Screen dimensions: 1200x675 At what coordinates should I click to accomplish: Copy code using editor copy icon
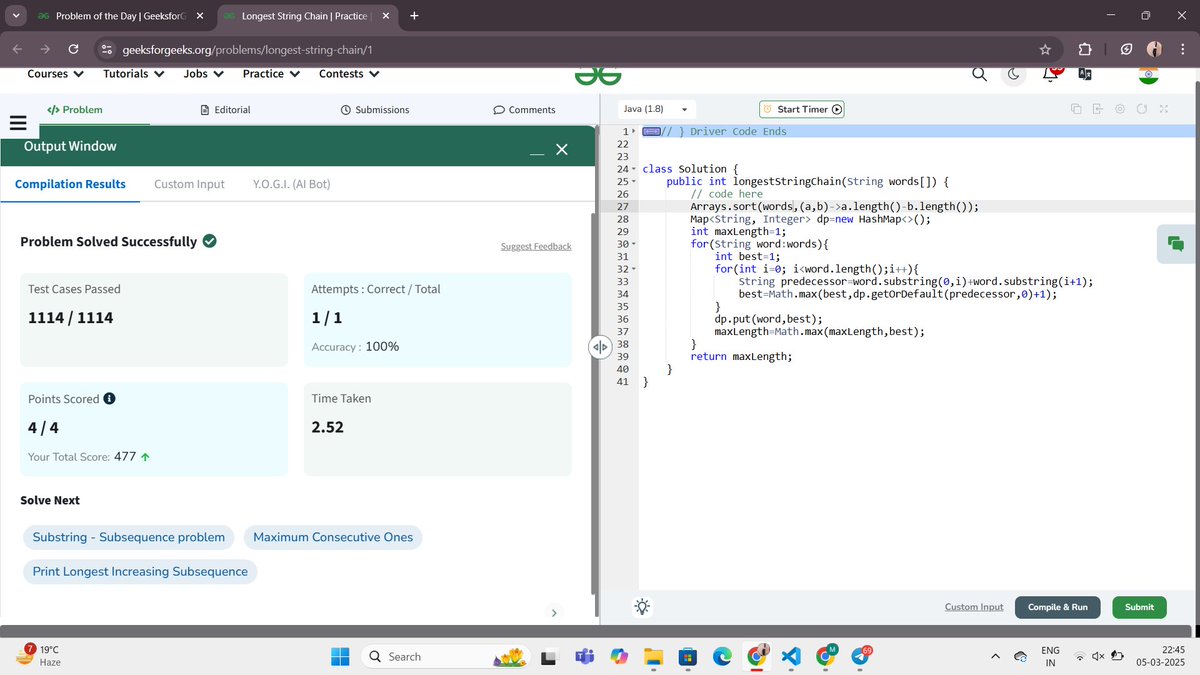tap(1076, 109)
